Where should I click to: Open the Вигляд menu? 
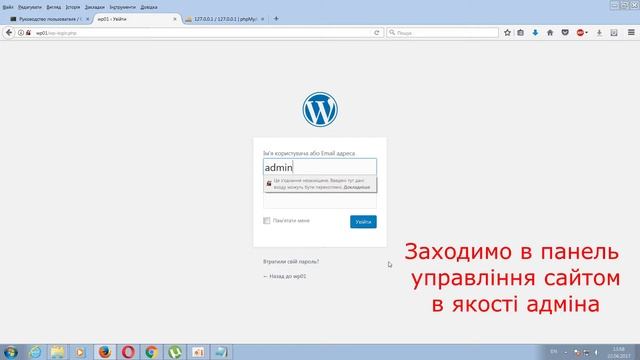click(53, 7)
